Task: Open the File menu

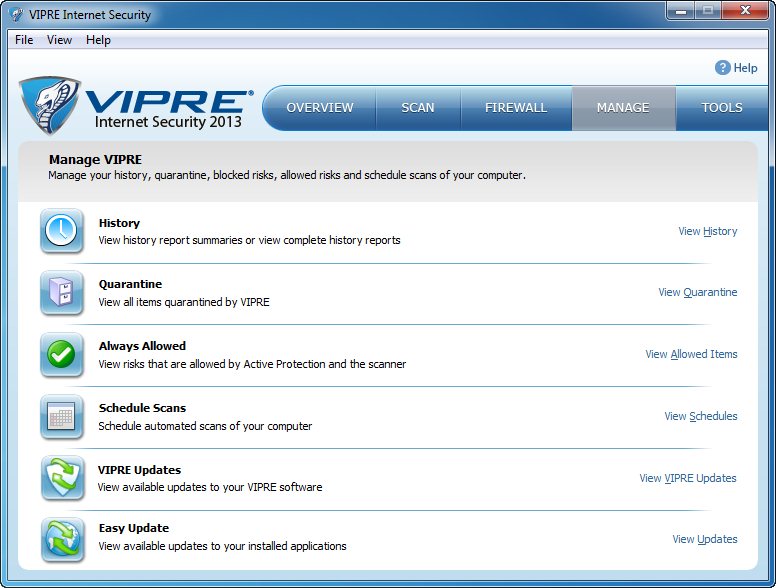Action: (24, 40)
